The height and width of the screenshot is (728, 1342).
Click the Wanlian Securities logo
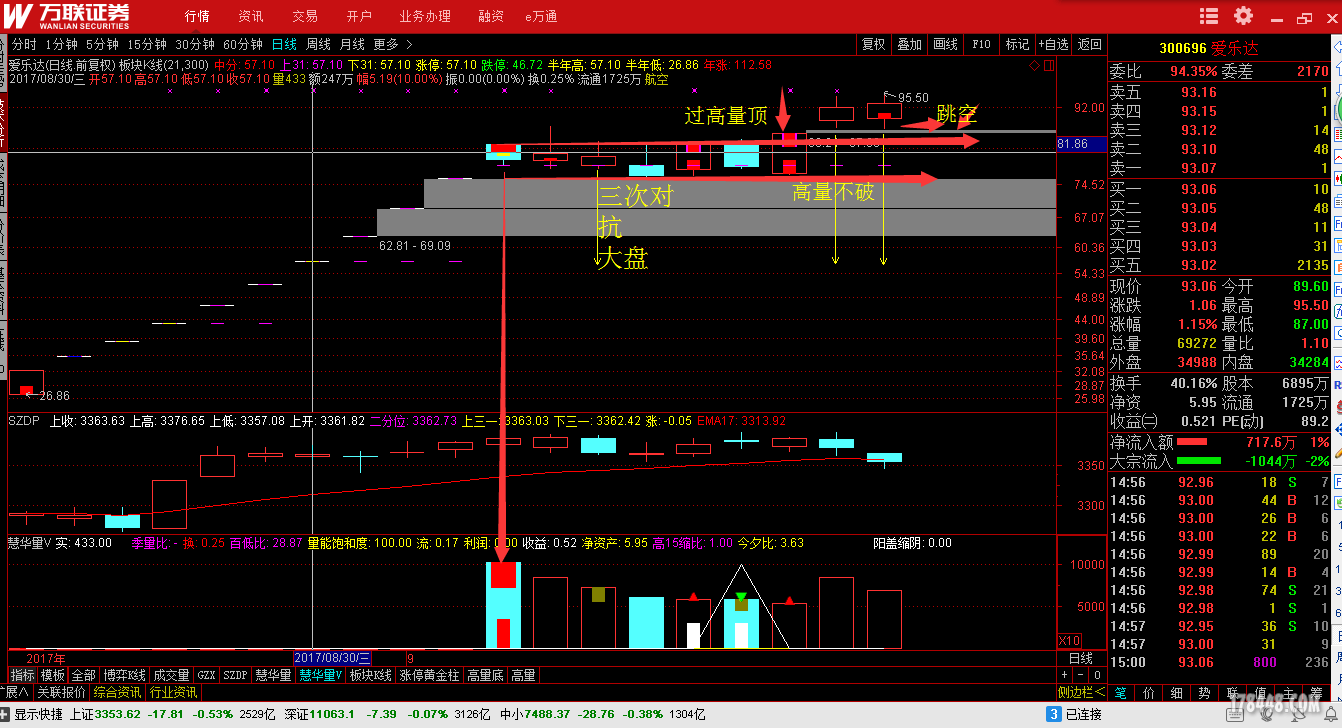68,16
